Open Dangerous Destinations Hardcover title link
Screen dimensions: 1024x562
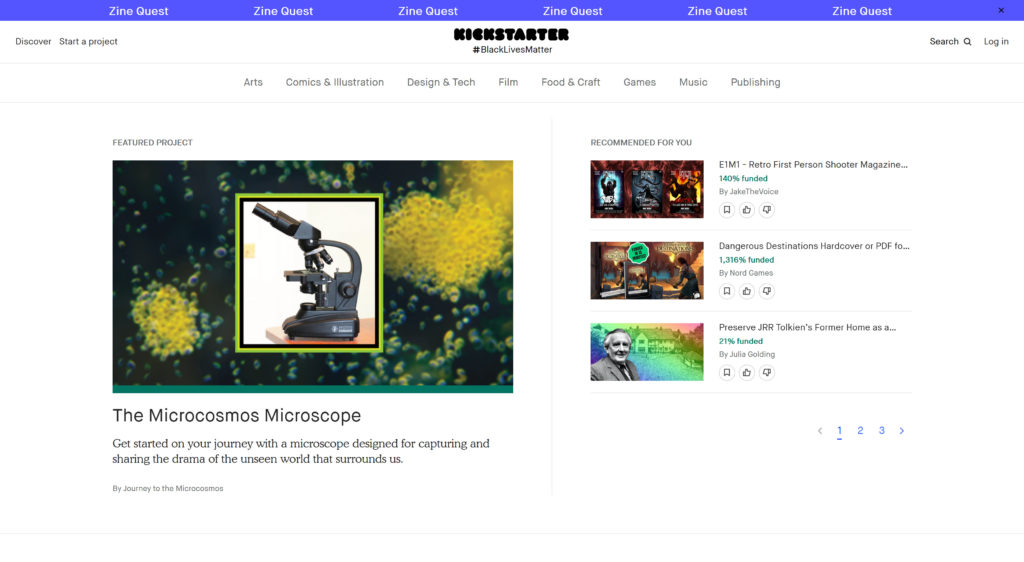click(x=814, y=246)
